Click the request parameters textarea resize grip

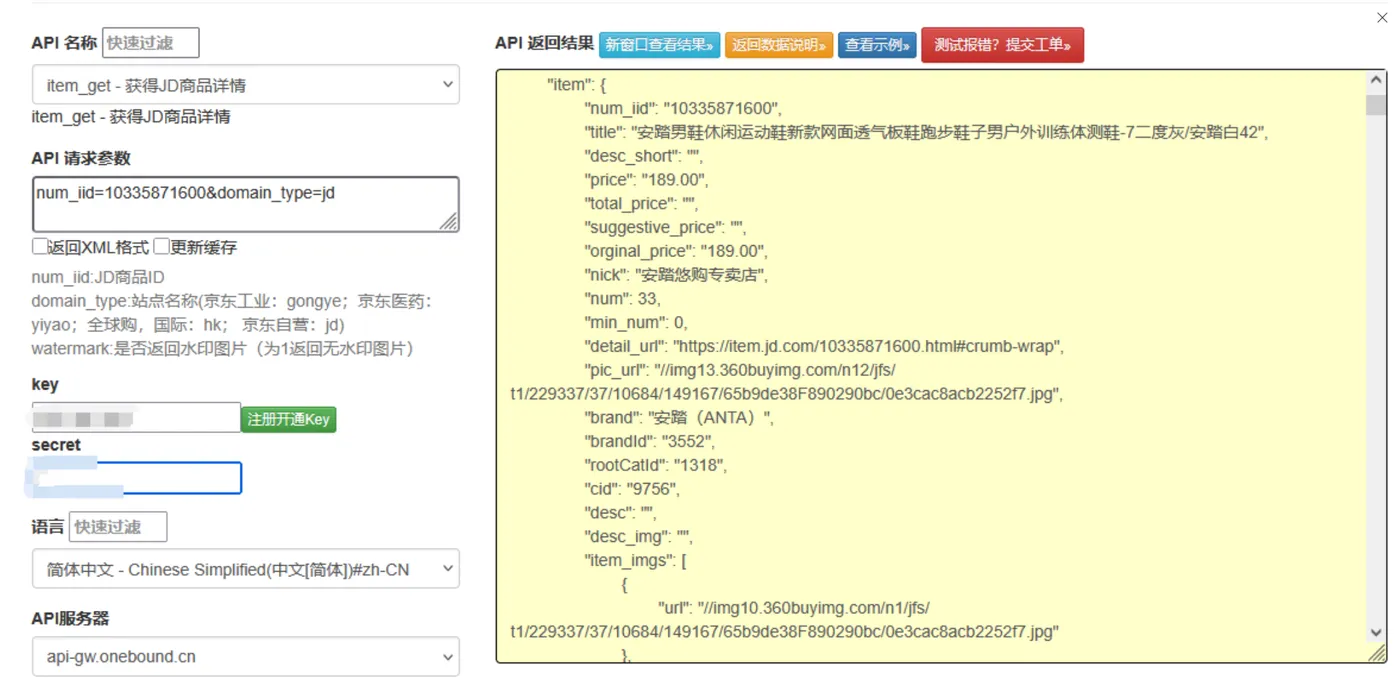[449, 221]
